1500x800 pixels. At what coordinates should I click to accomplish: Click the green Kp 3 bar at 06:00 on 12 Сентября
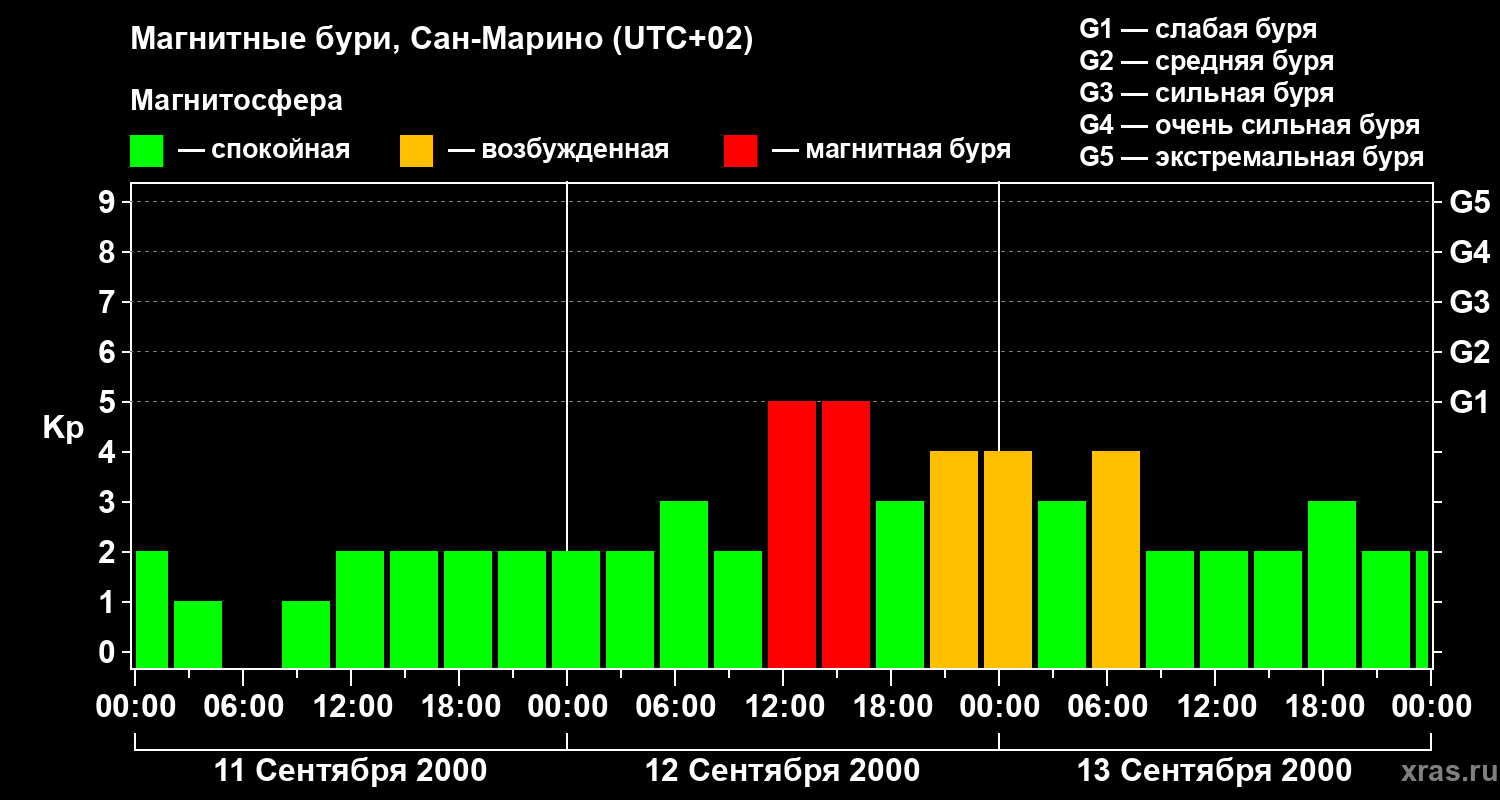pyautogui.click(x=684, y=585)
